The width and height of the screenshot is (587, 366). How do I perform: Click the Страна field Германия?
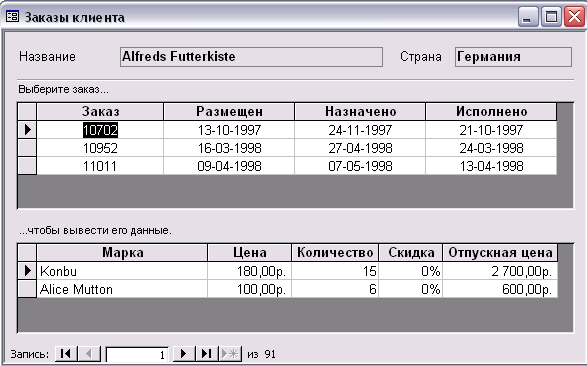click(513, 57)
